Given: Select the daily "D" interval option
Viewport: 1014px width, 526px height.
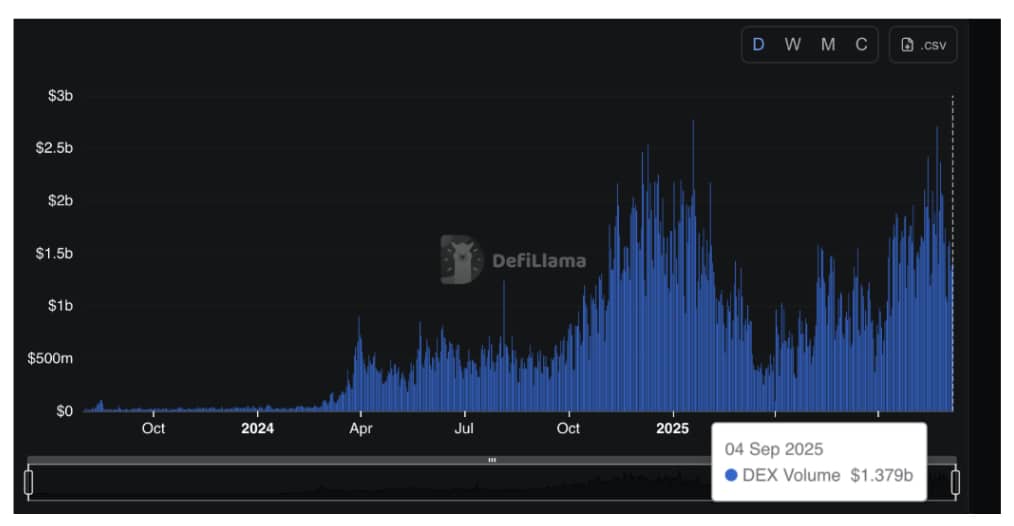Looking at the screenshot, I should tap(758, 45).
